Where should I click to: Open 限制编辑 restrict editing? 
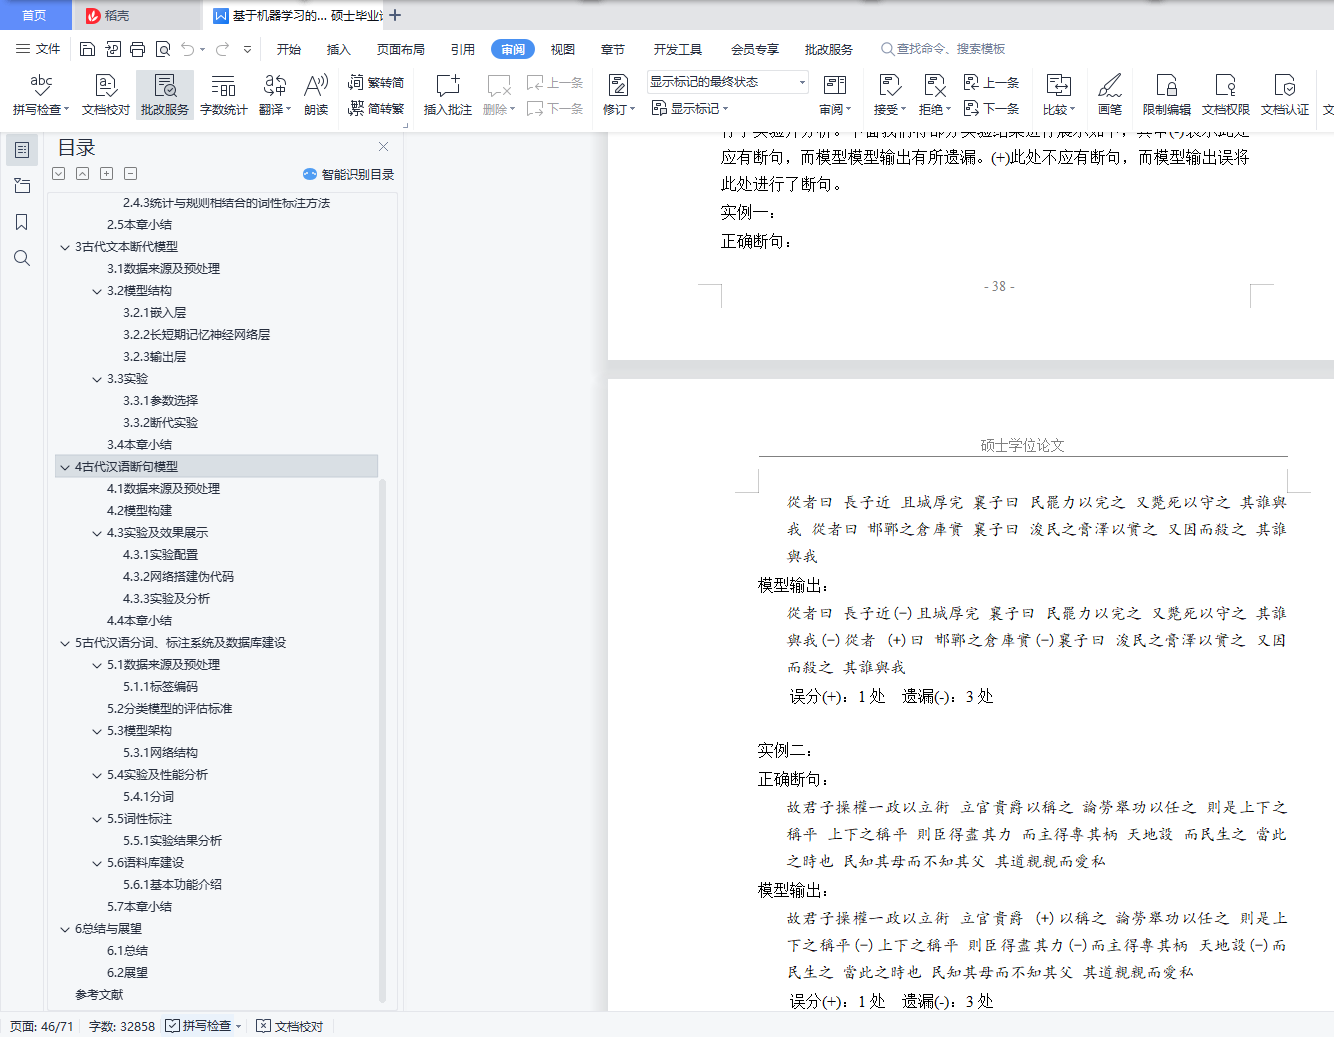(x=1167, y=95)
